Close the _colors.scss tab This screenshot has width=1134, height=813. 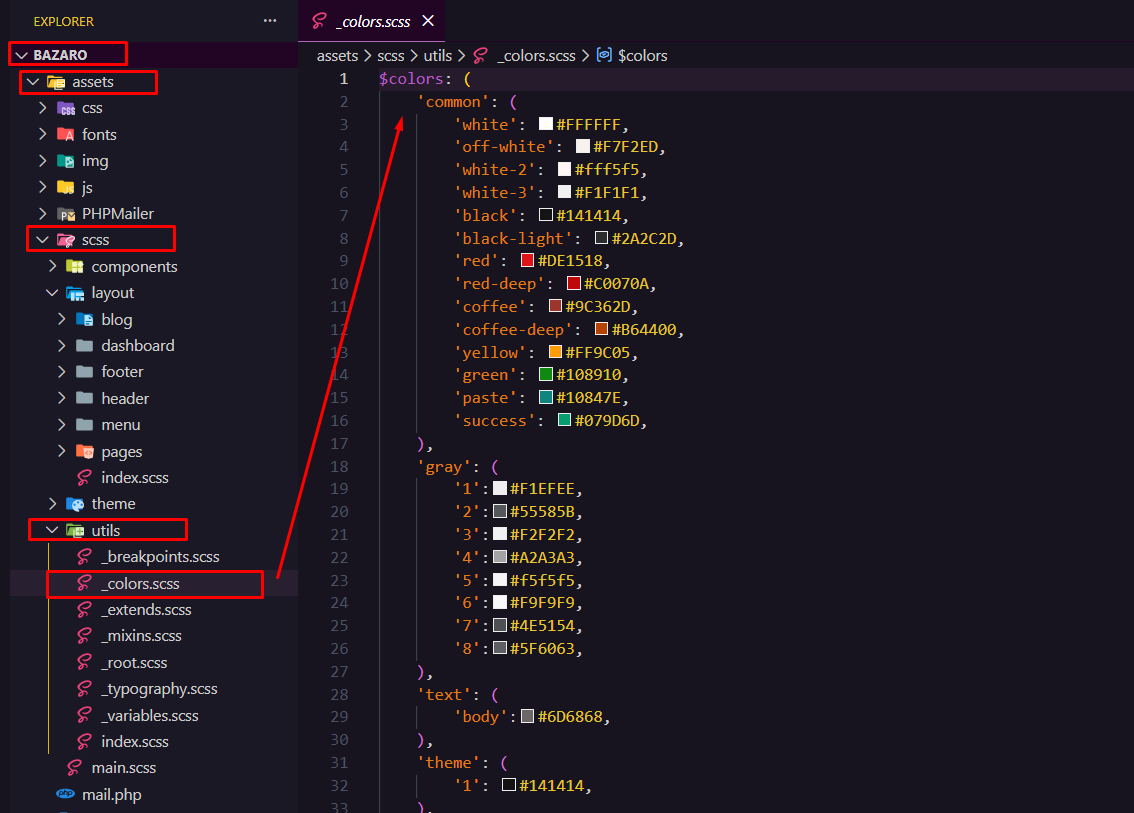(x=428, y=21)
